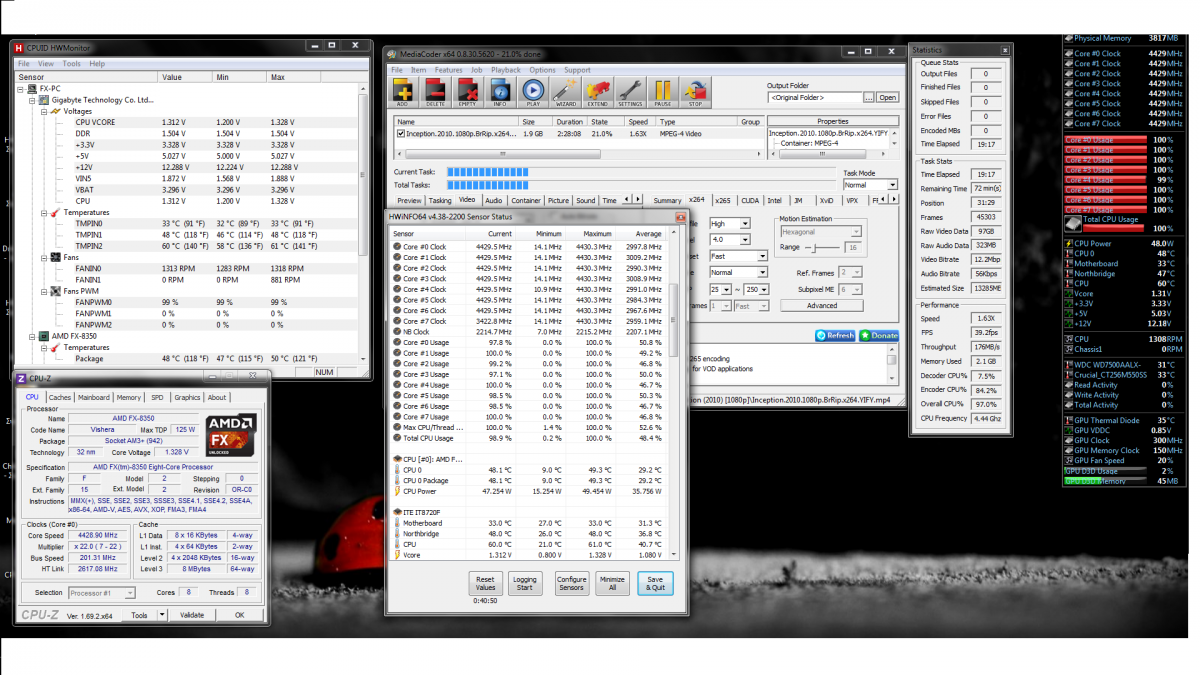The height and width of the screenshot is (675, 1200).
Task: Open the Playback menu in MediaCoder
Action: coord(506,70)
